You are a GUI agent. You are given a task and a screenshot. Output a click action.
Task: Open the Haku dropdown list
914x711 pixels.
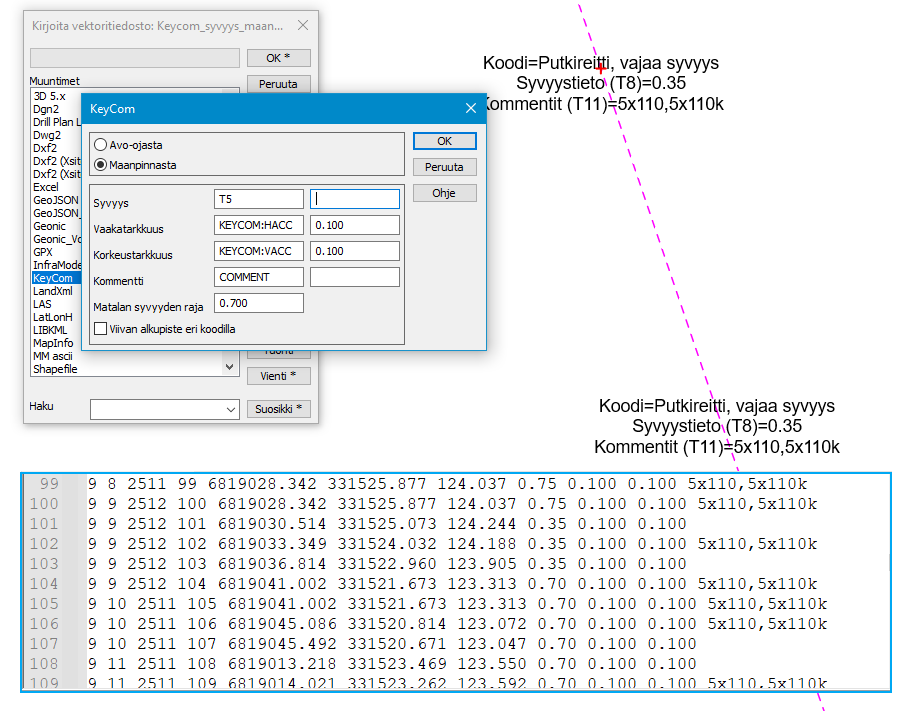[229, 409]
